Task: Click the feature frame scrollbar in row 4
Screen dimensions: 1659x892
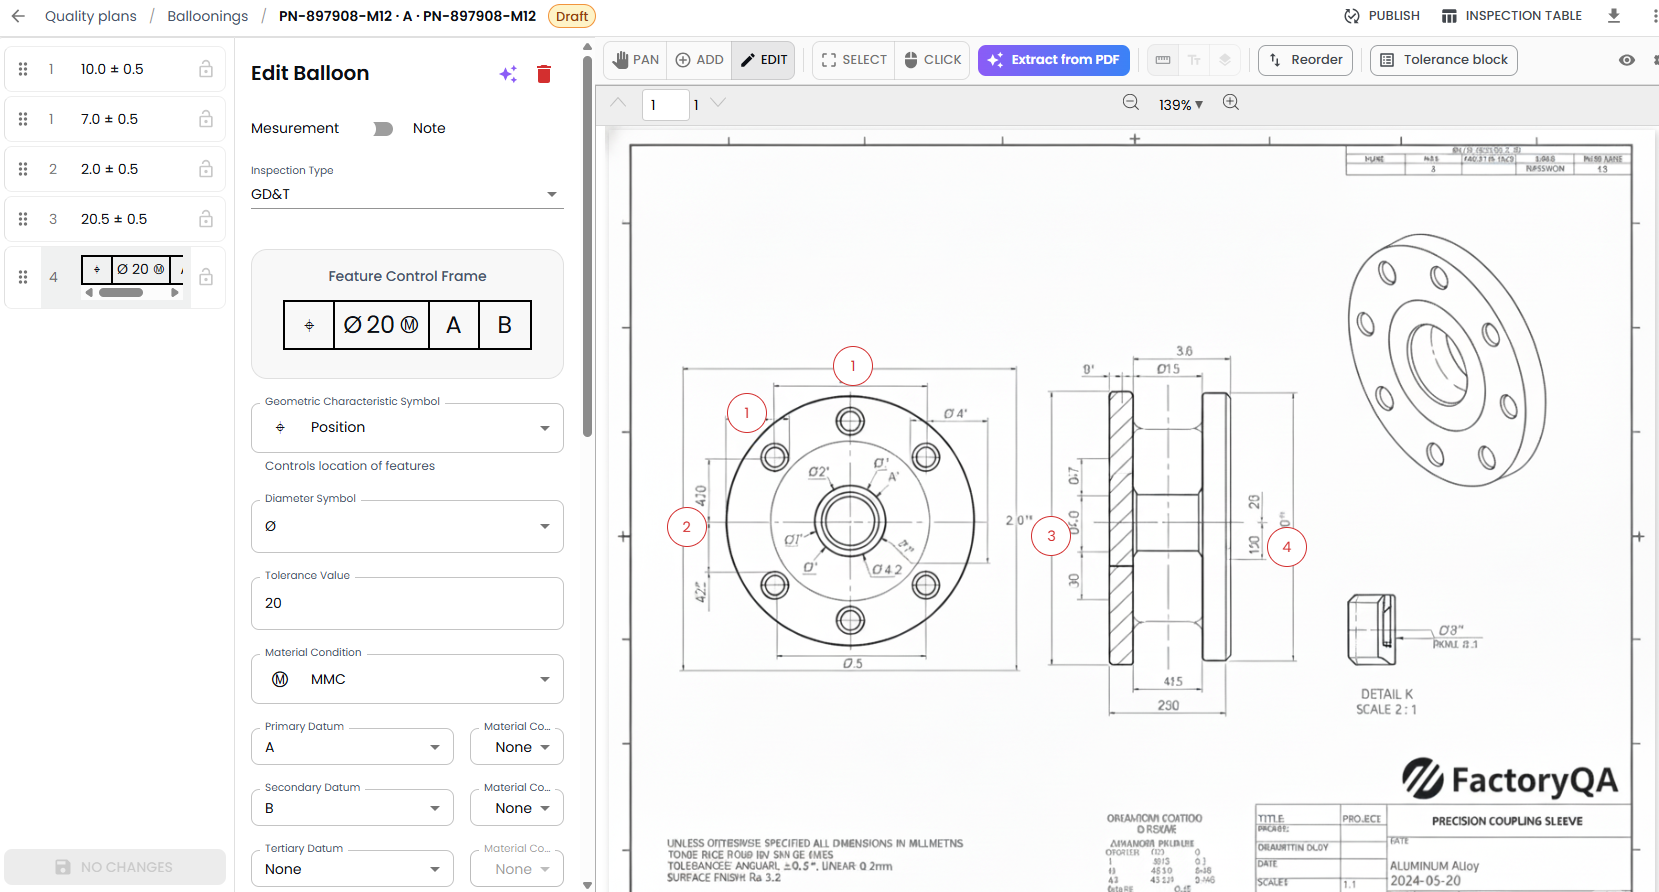Action: (121, 293)
